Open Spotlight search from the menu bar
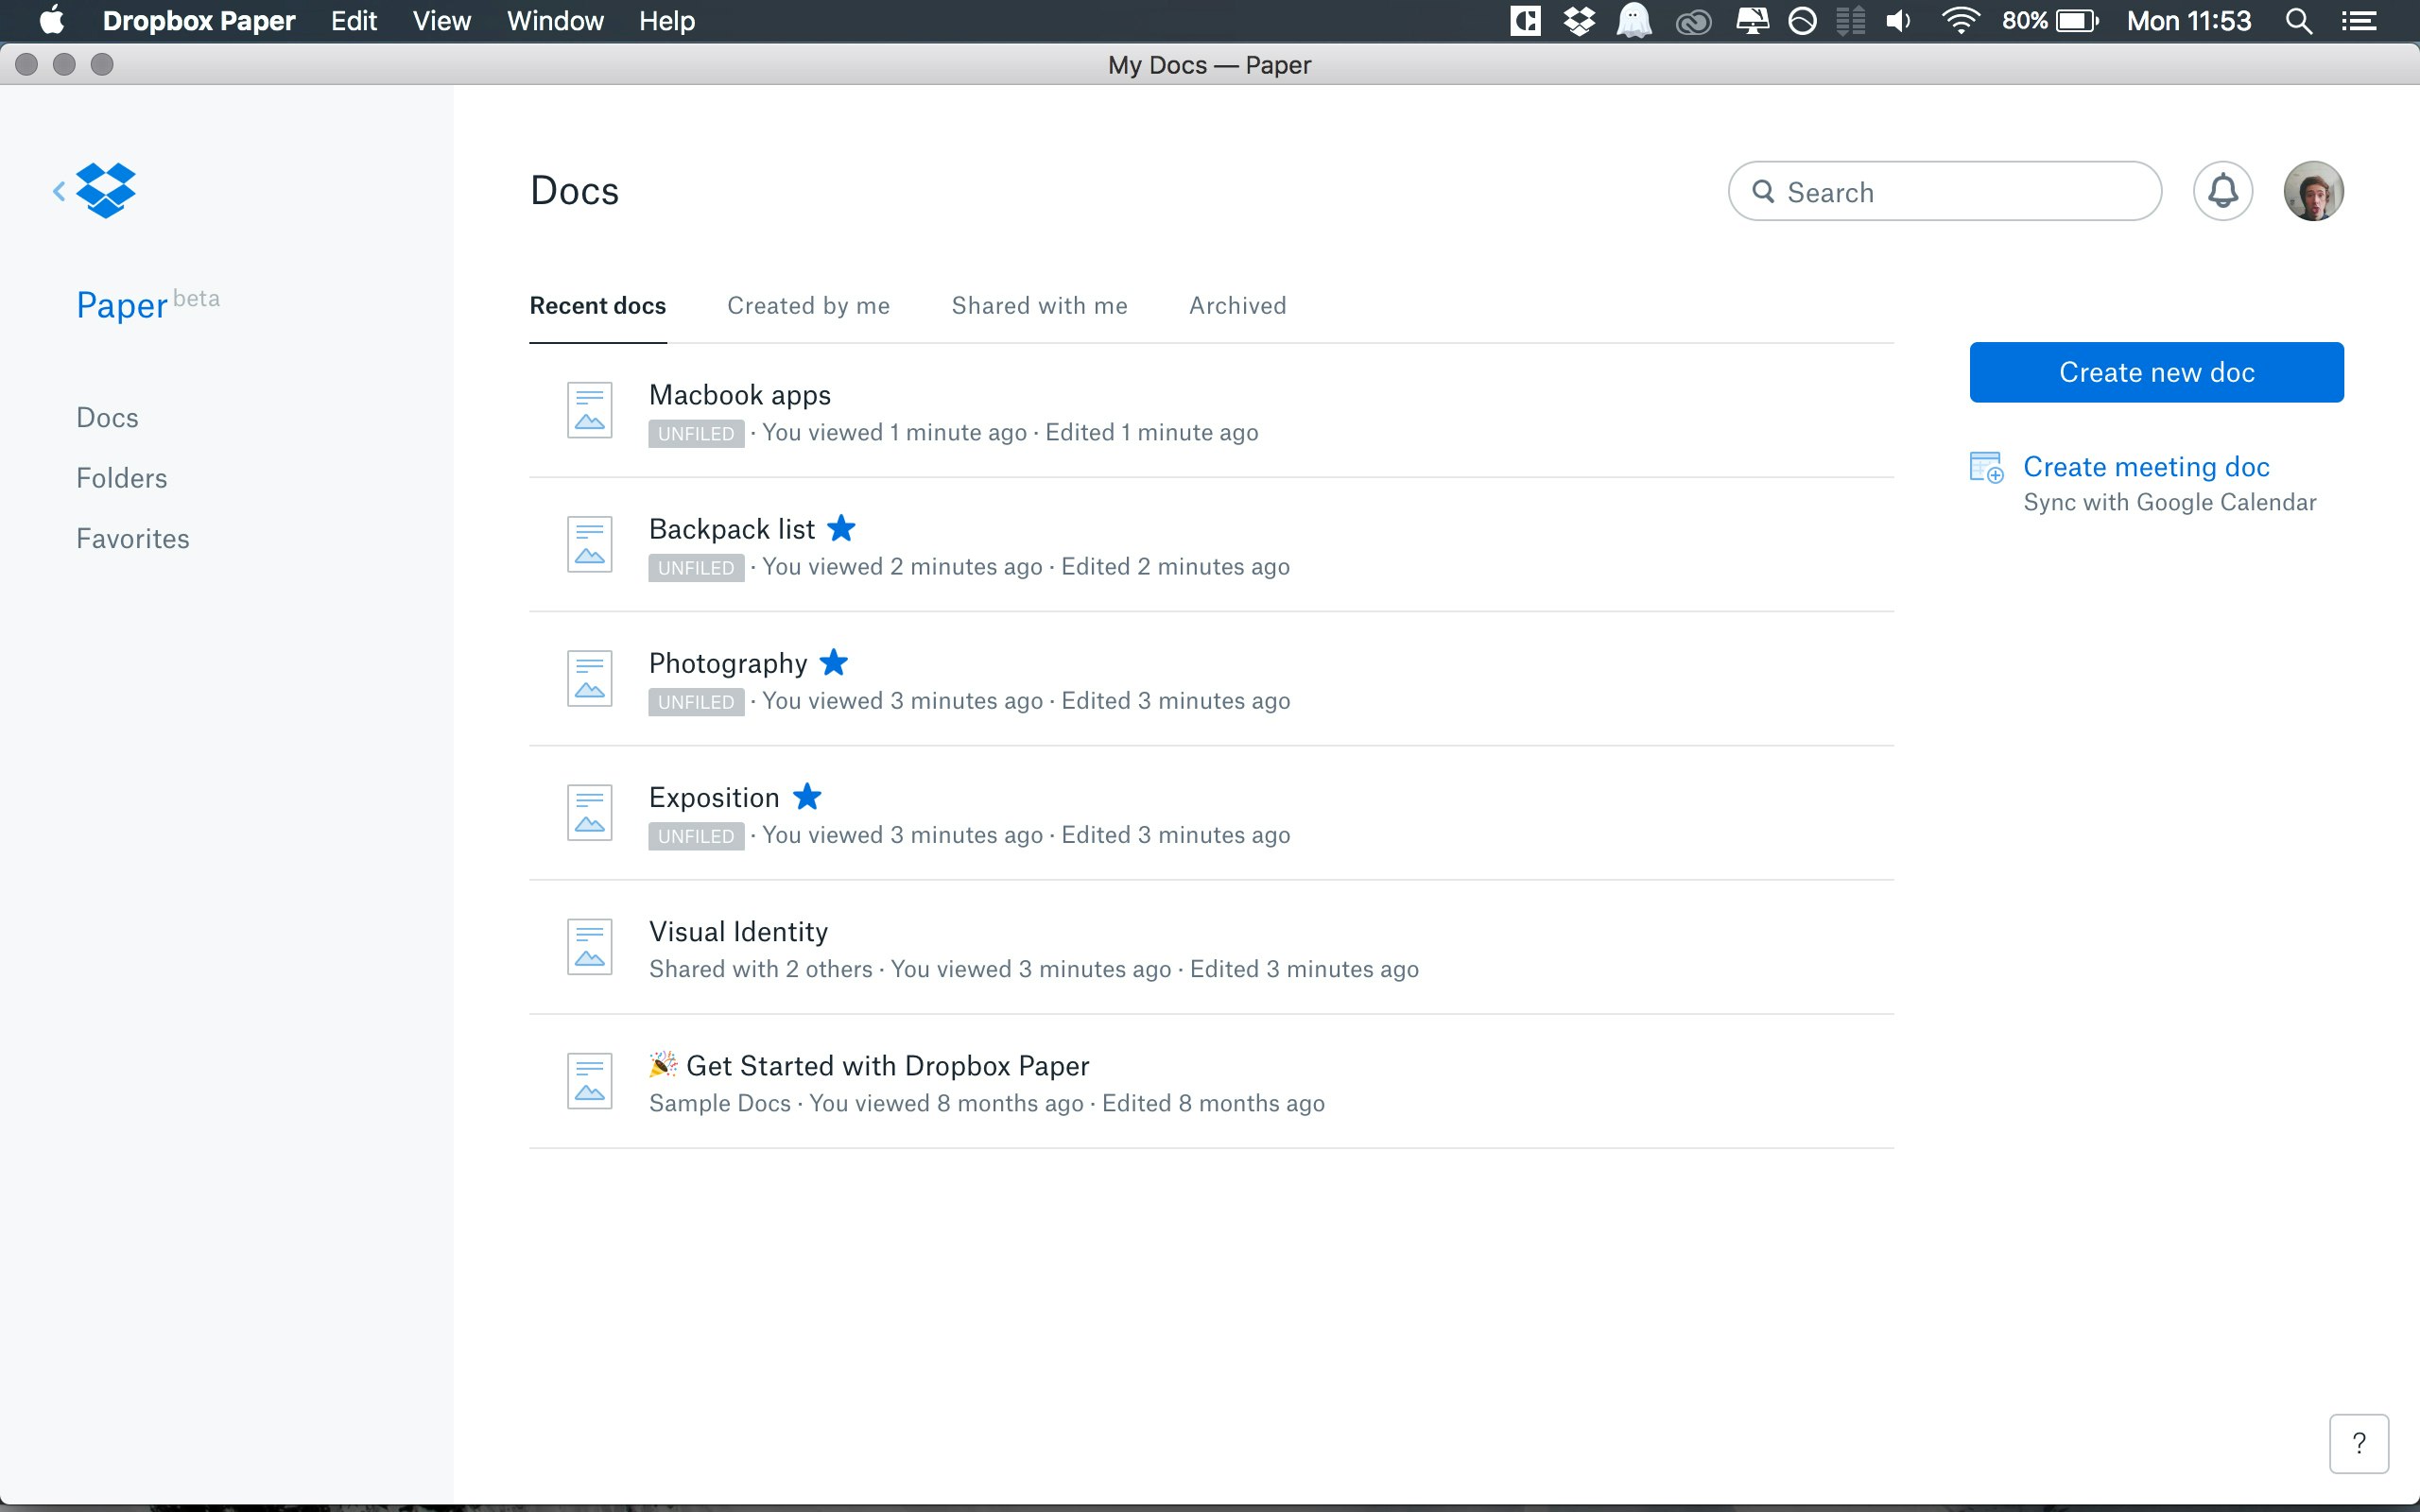Viewport: 2420px width, 1512px height. coord(2297,20)
